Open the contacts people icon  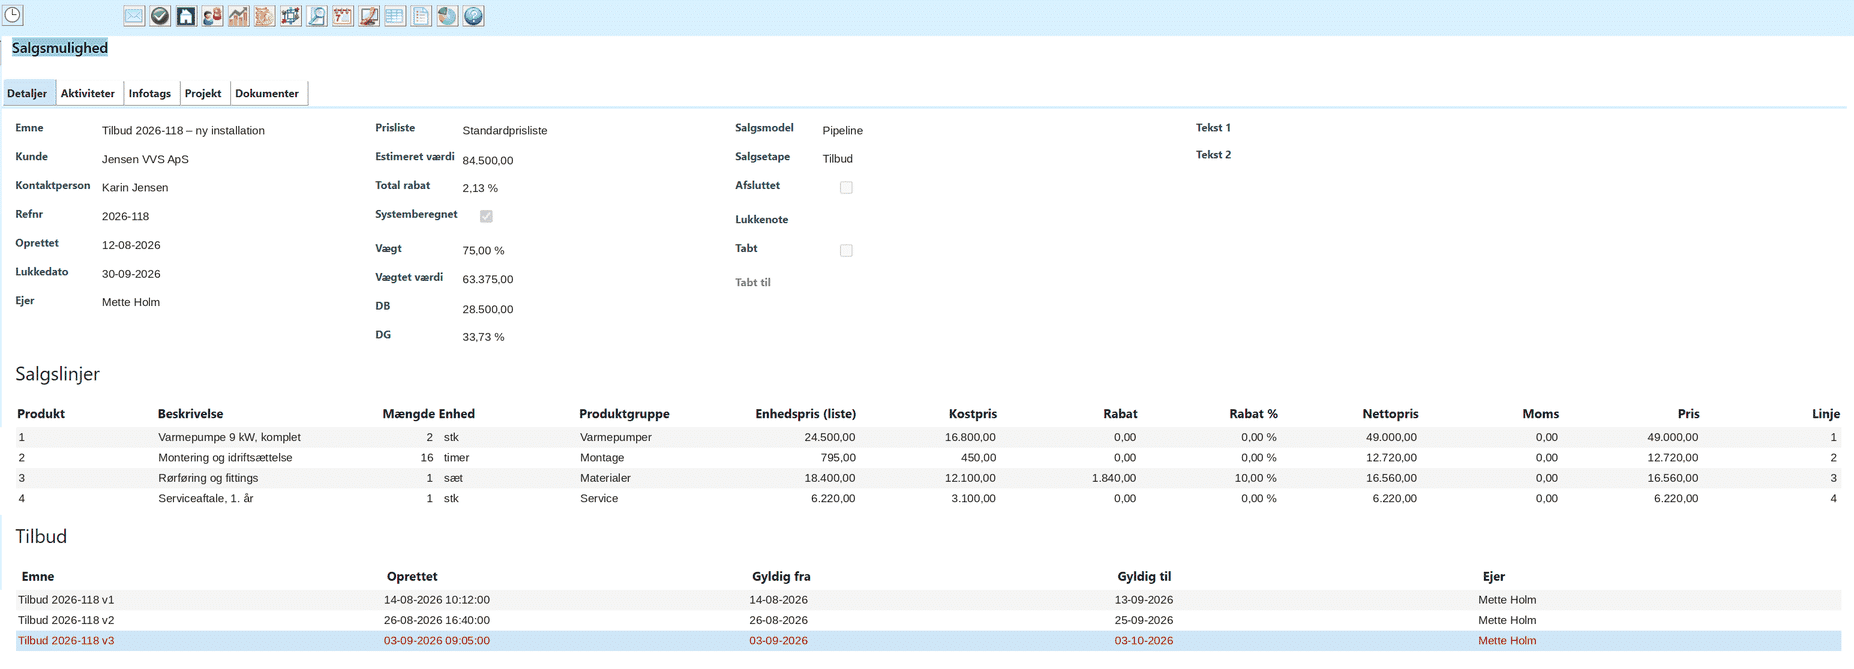(212, 16)
